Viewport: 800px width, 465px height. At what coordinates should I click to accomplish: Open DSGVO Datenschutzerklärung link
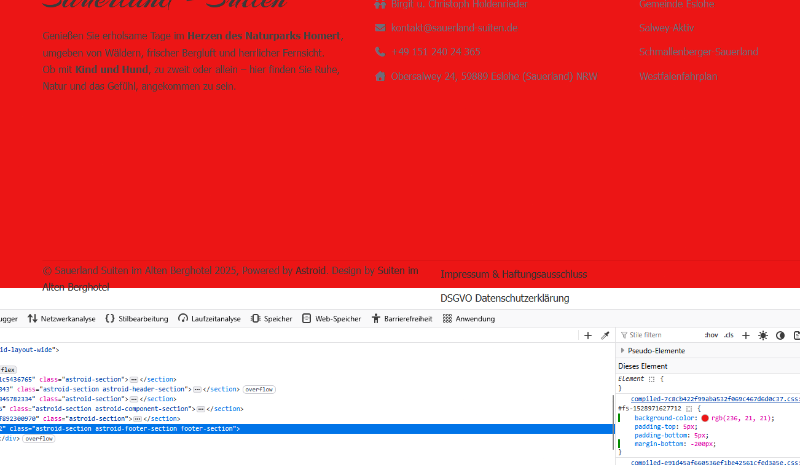click(x=504, y=299)
